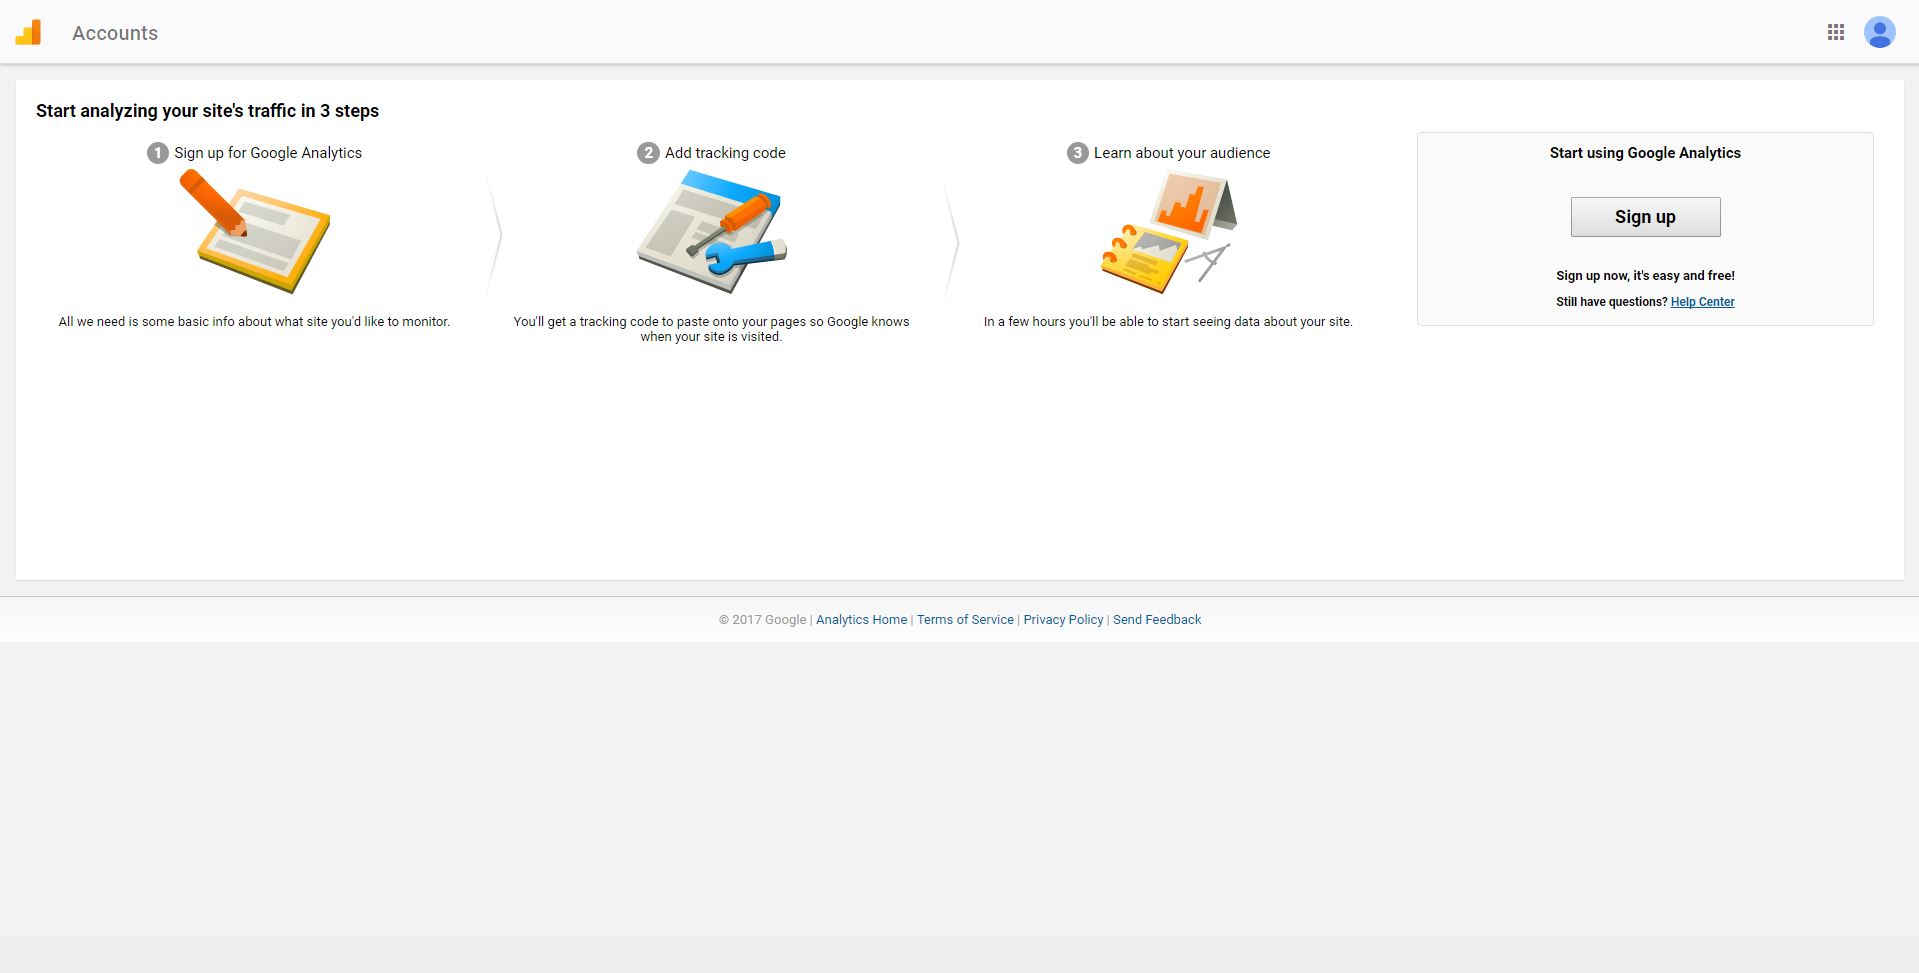1919x973 pixels.
Task: Click the Start using Google Analytics heading
Action: click(x=1644, y=152)
